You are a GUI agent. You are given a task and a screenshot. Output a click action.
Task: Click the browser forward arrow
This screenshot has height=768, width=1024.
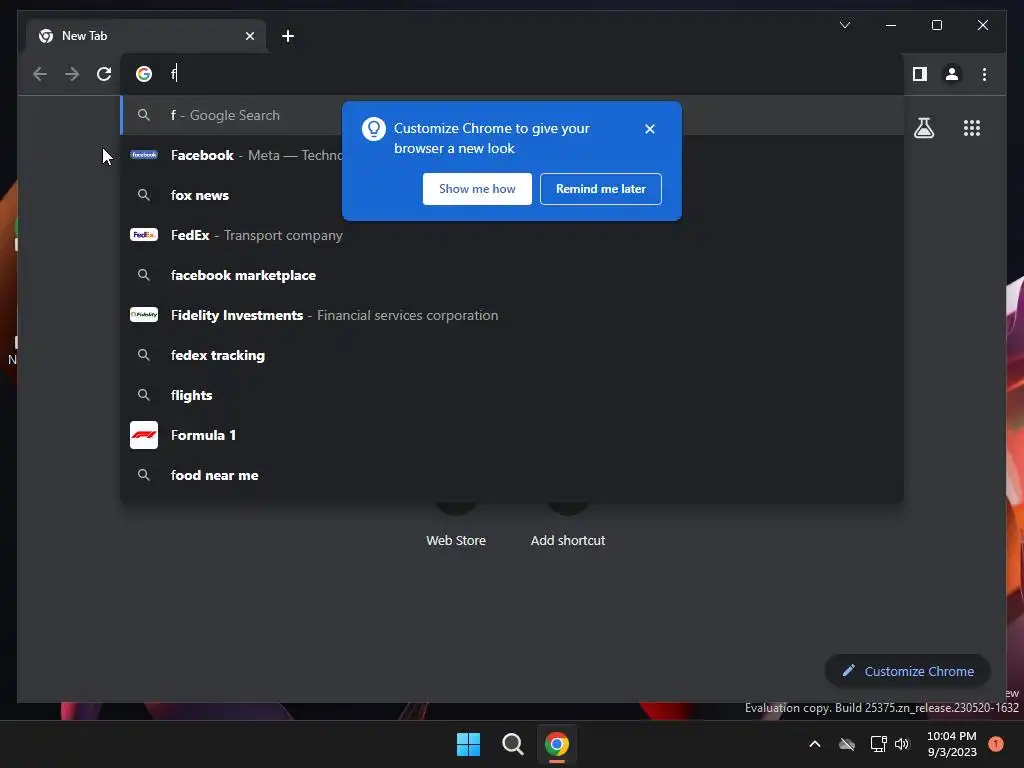pyautogui.click(x=72, y=74)
